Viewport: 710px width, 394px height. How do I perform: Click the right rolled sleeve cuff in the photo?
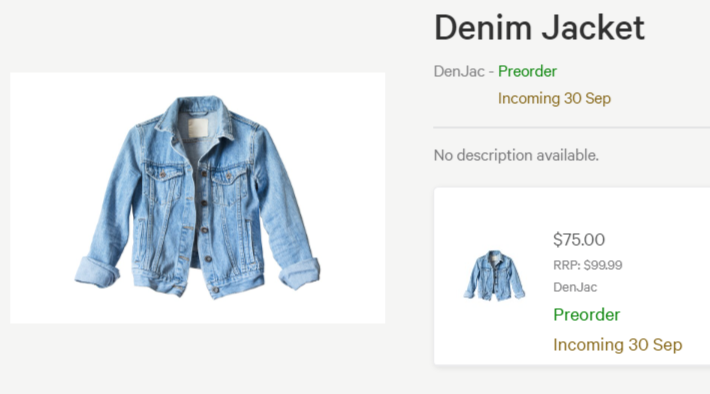click(300, 273)
